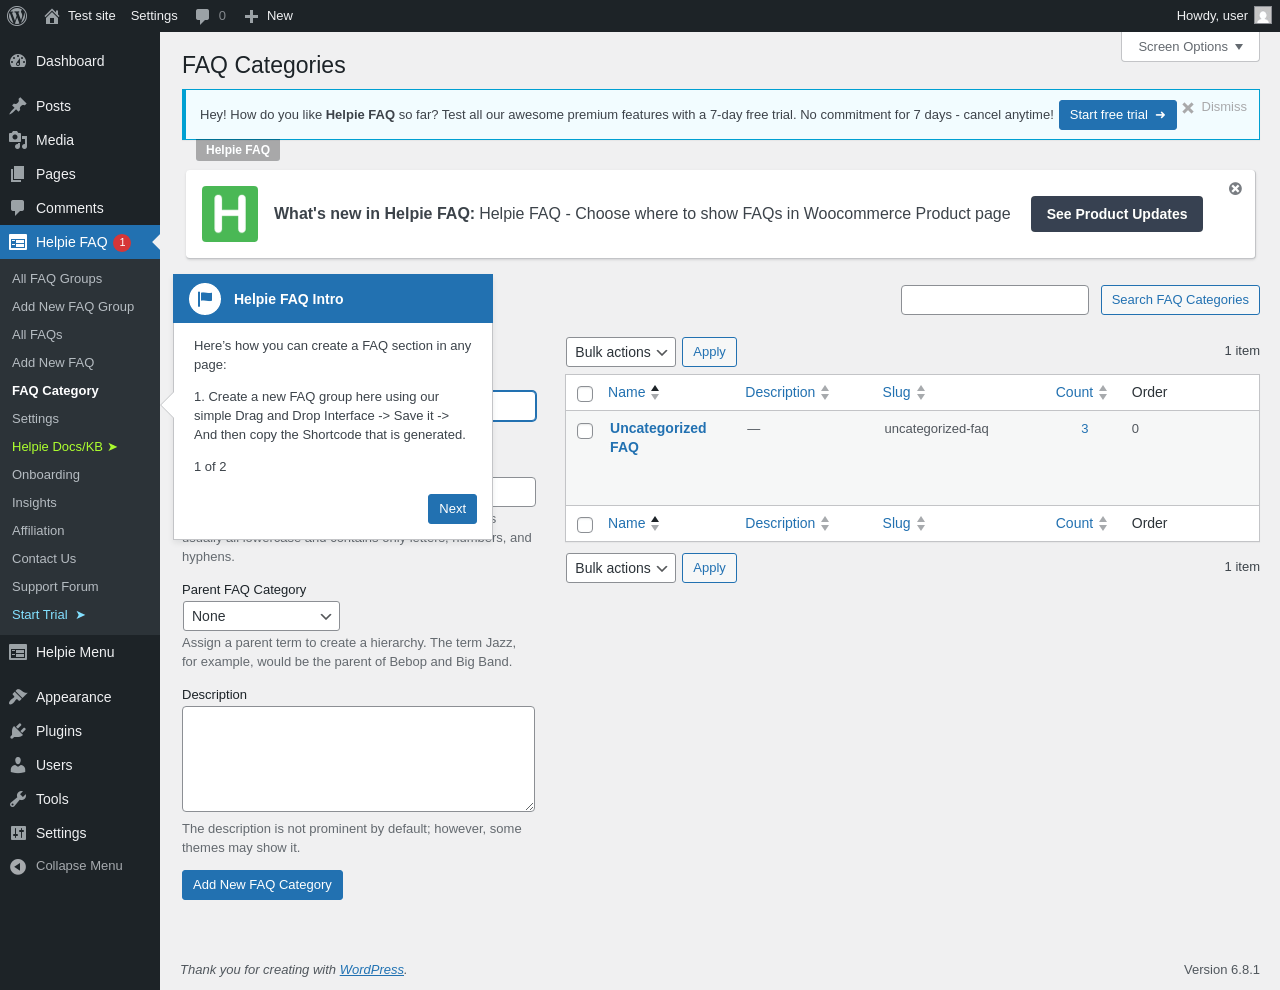1280x990 pixels.
Task: Click the top Apply button
Action: tap(709, 352)
